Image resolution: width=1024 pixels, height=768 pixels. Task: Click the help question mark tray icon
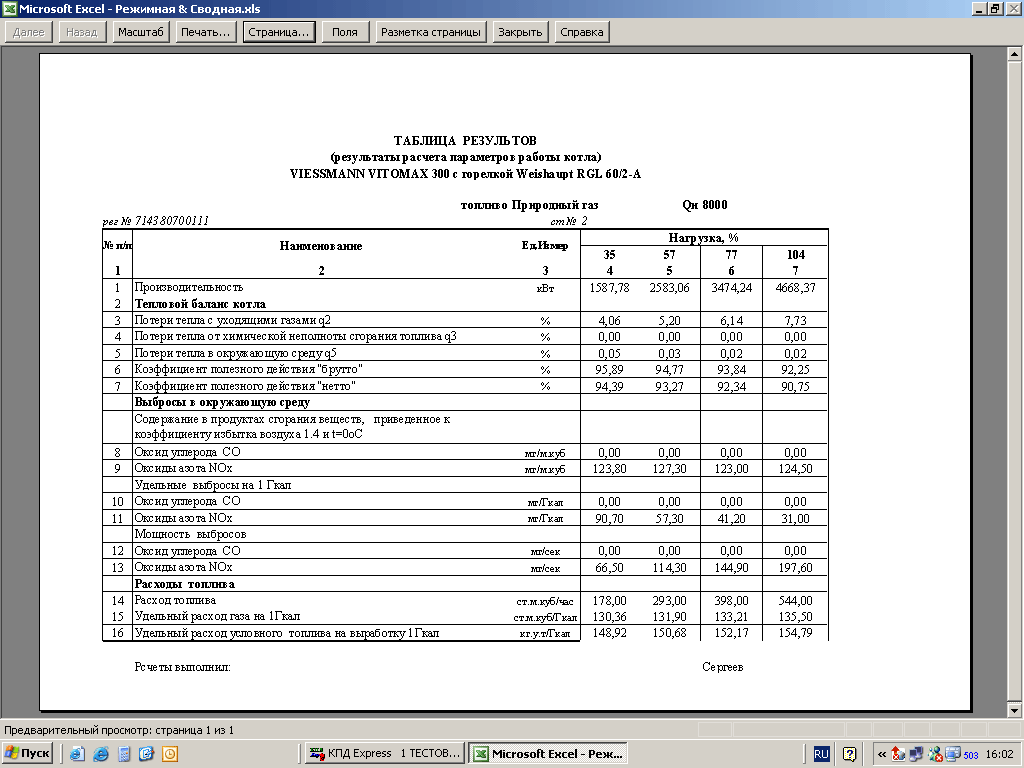point(849,754)
